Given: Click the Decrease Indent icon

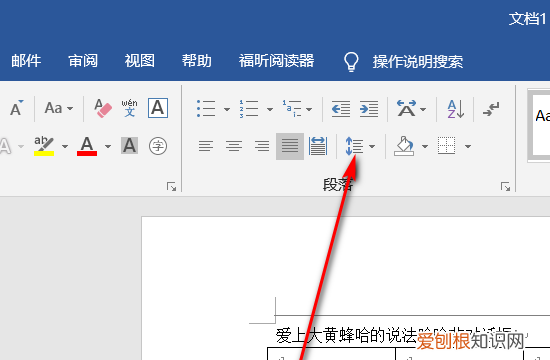Looking at the screenshot, I should 341,108.
